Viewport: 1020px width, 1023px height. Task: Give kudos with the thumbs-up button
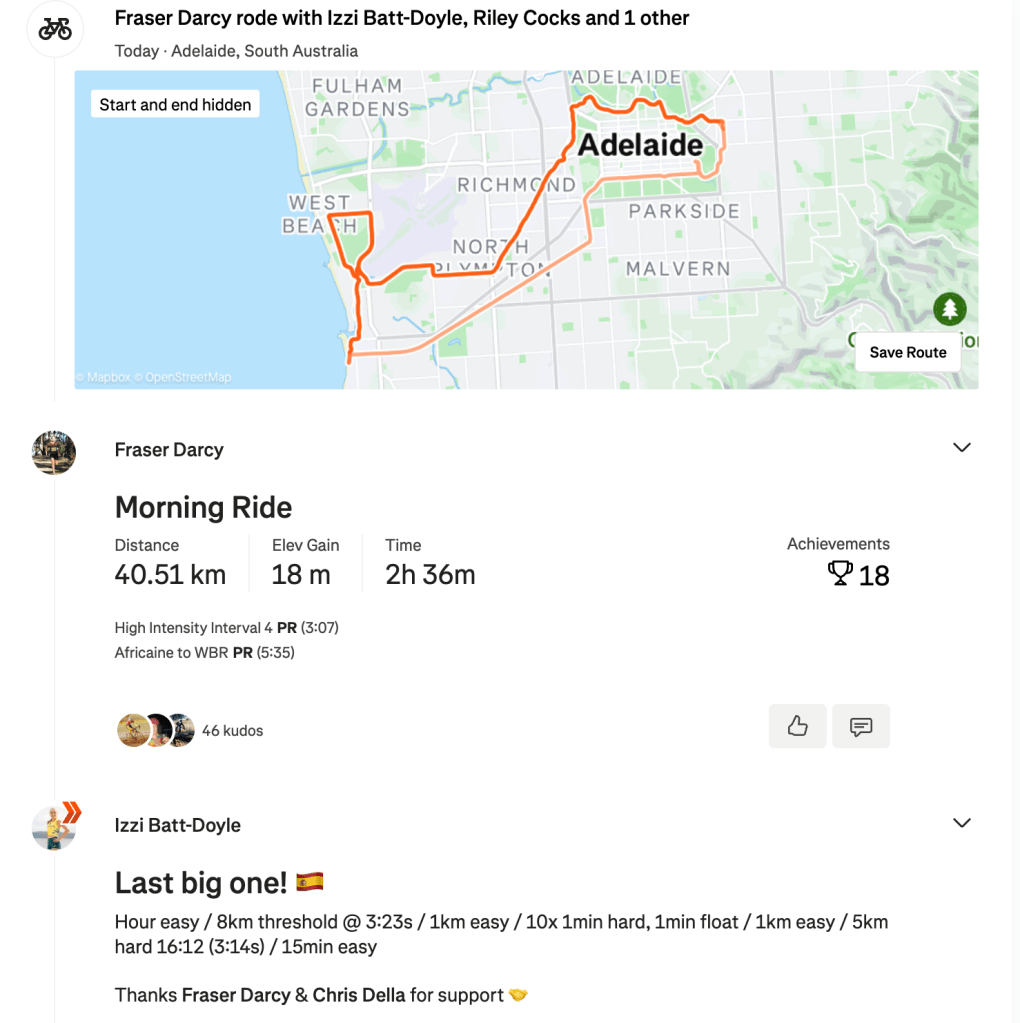click(x=797, y=726)
